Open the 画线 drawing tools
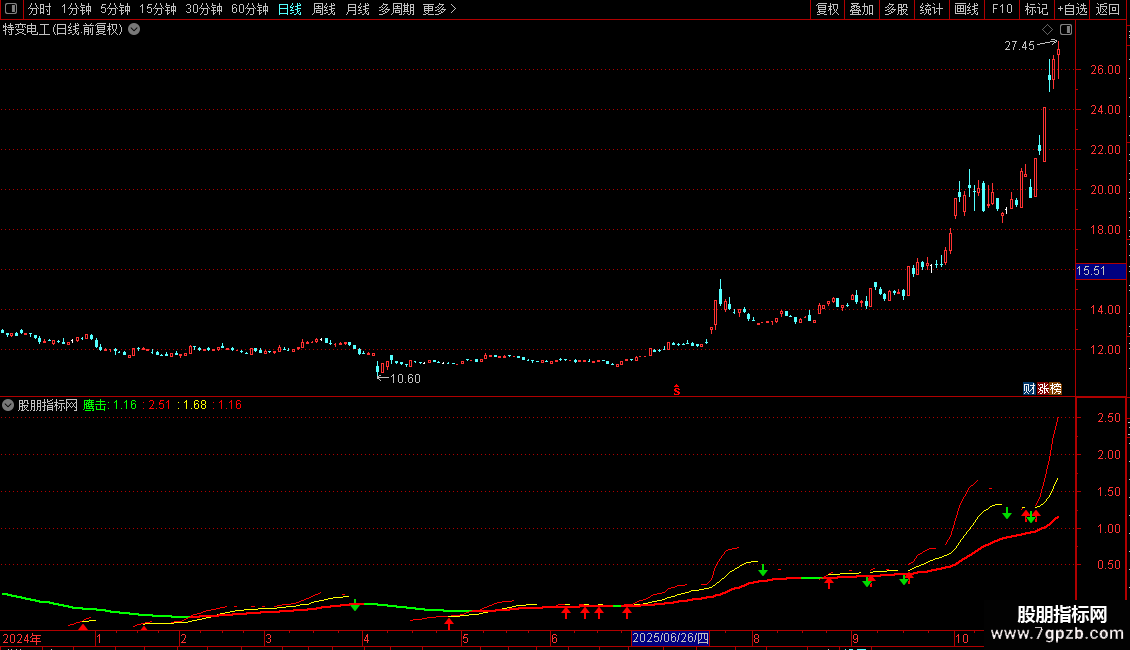1130x650 pixels. point(966,9)
